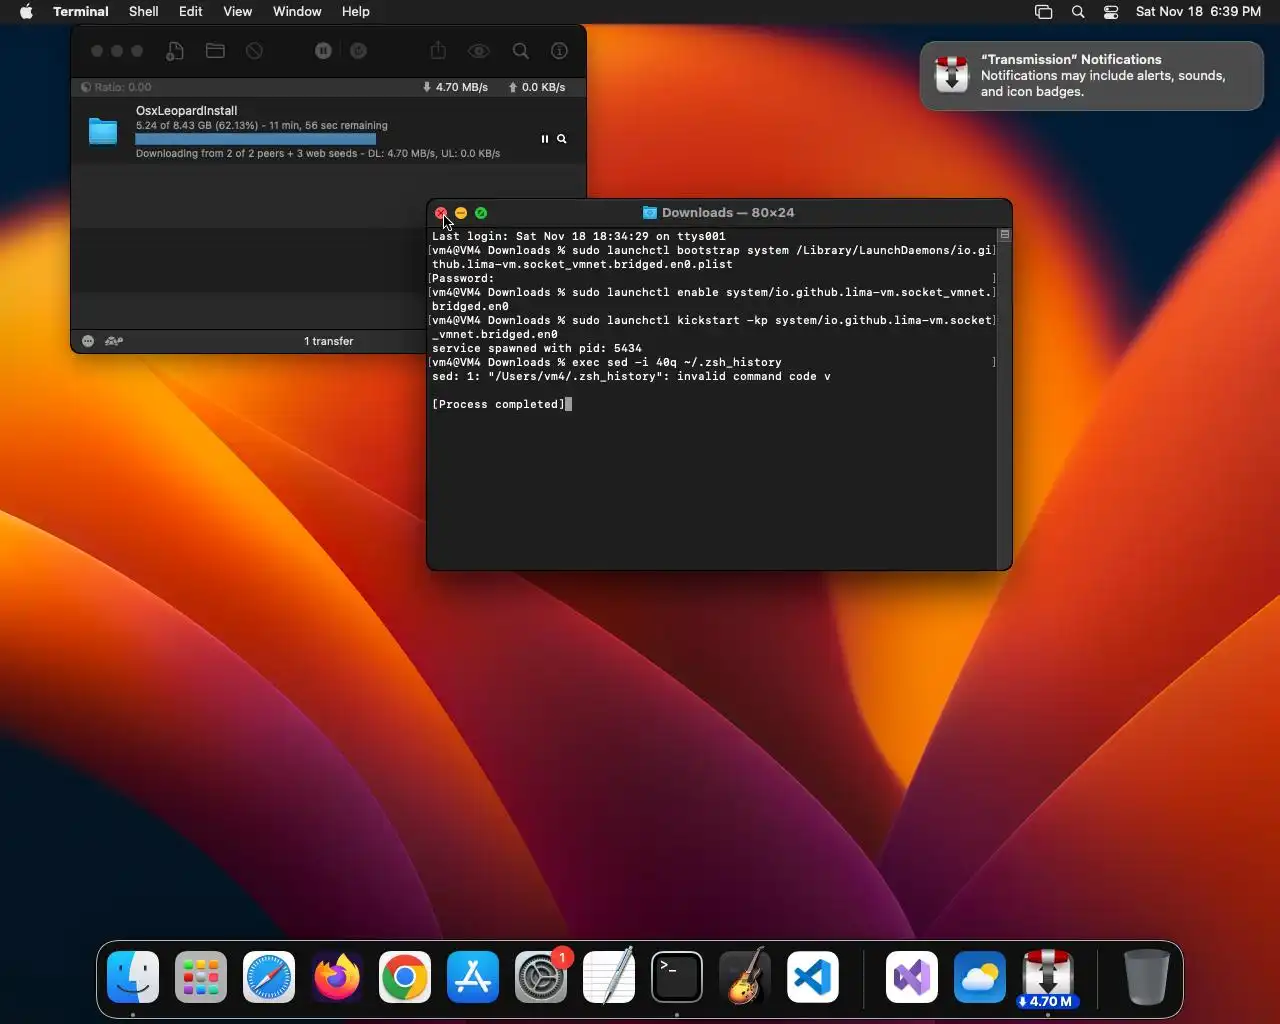The width and height of the screenshot is (1280, 1024).
Task: Select the OsxLeopardInstall transfer name
Action: (186, 111)
